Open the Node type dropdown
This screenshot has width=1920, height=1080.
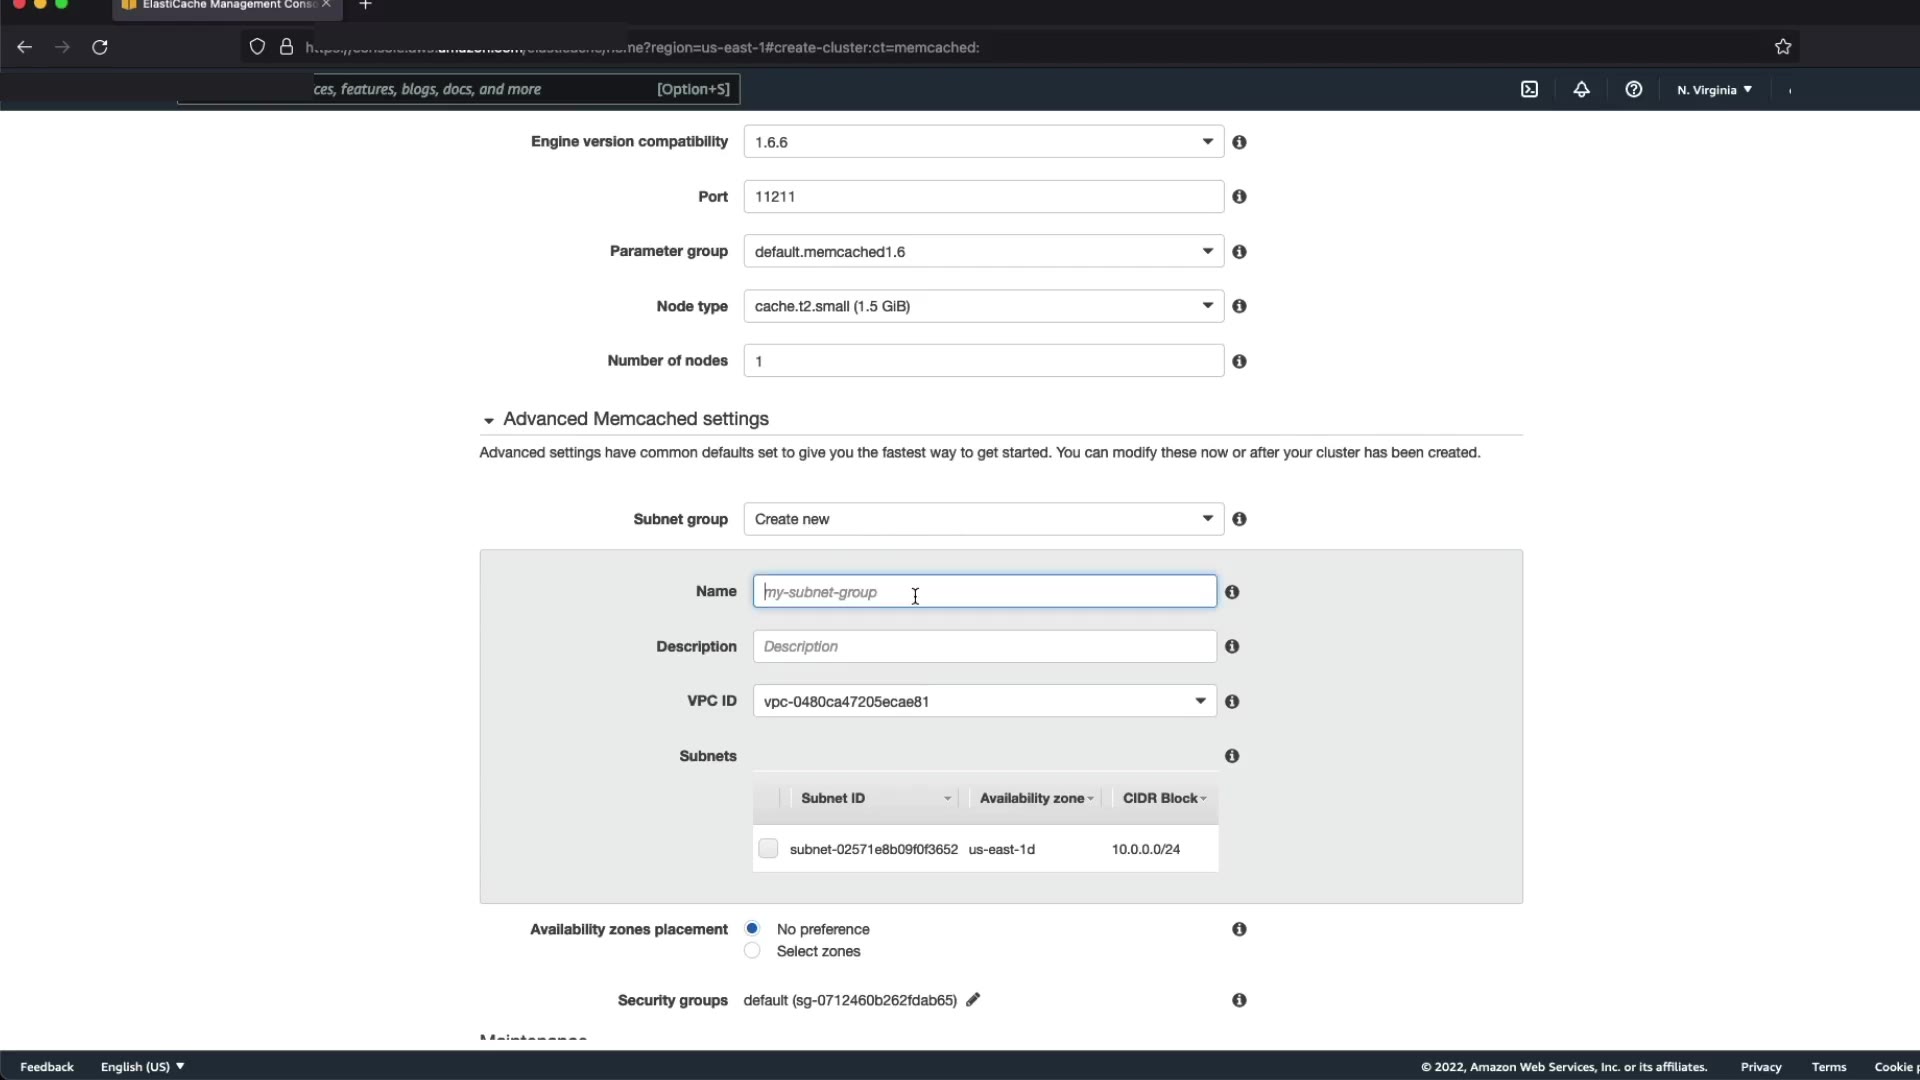(x=983, y=306)
